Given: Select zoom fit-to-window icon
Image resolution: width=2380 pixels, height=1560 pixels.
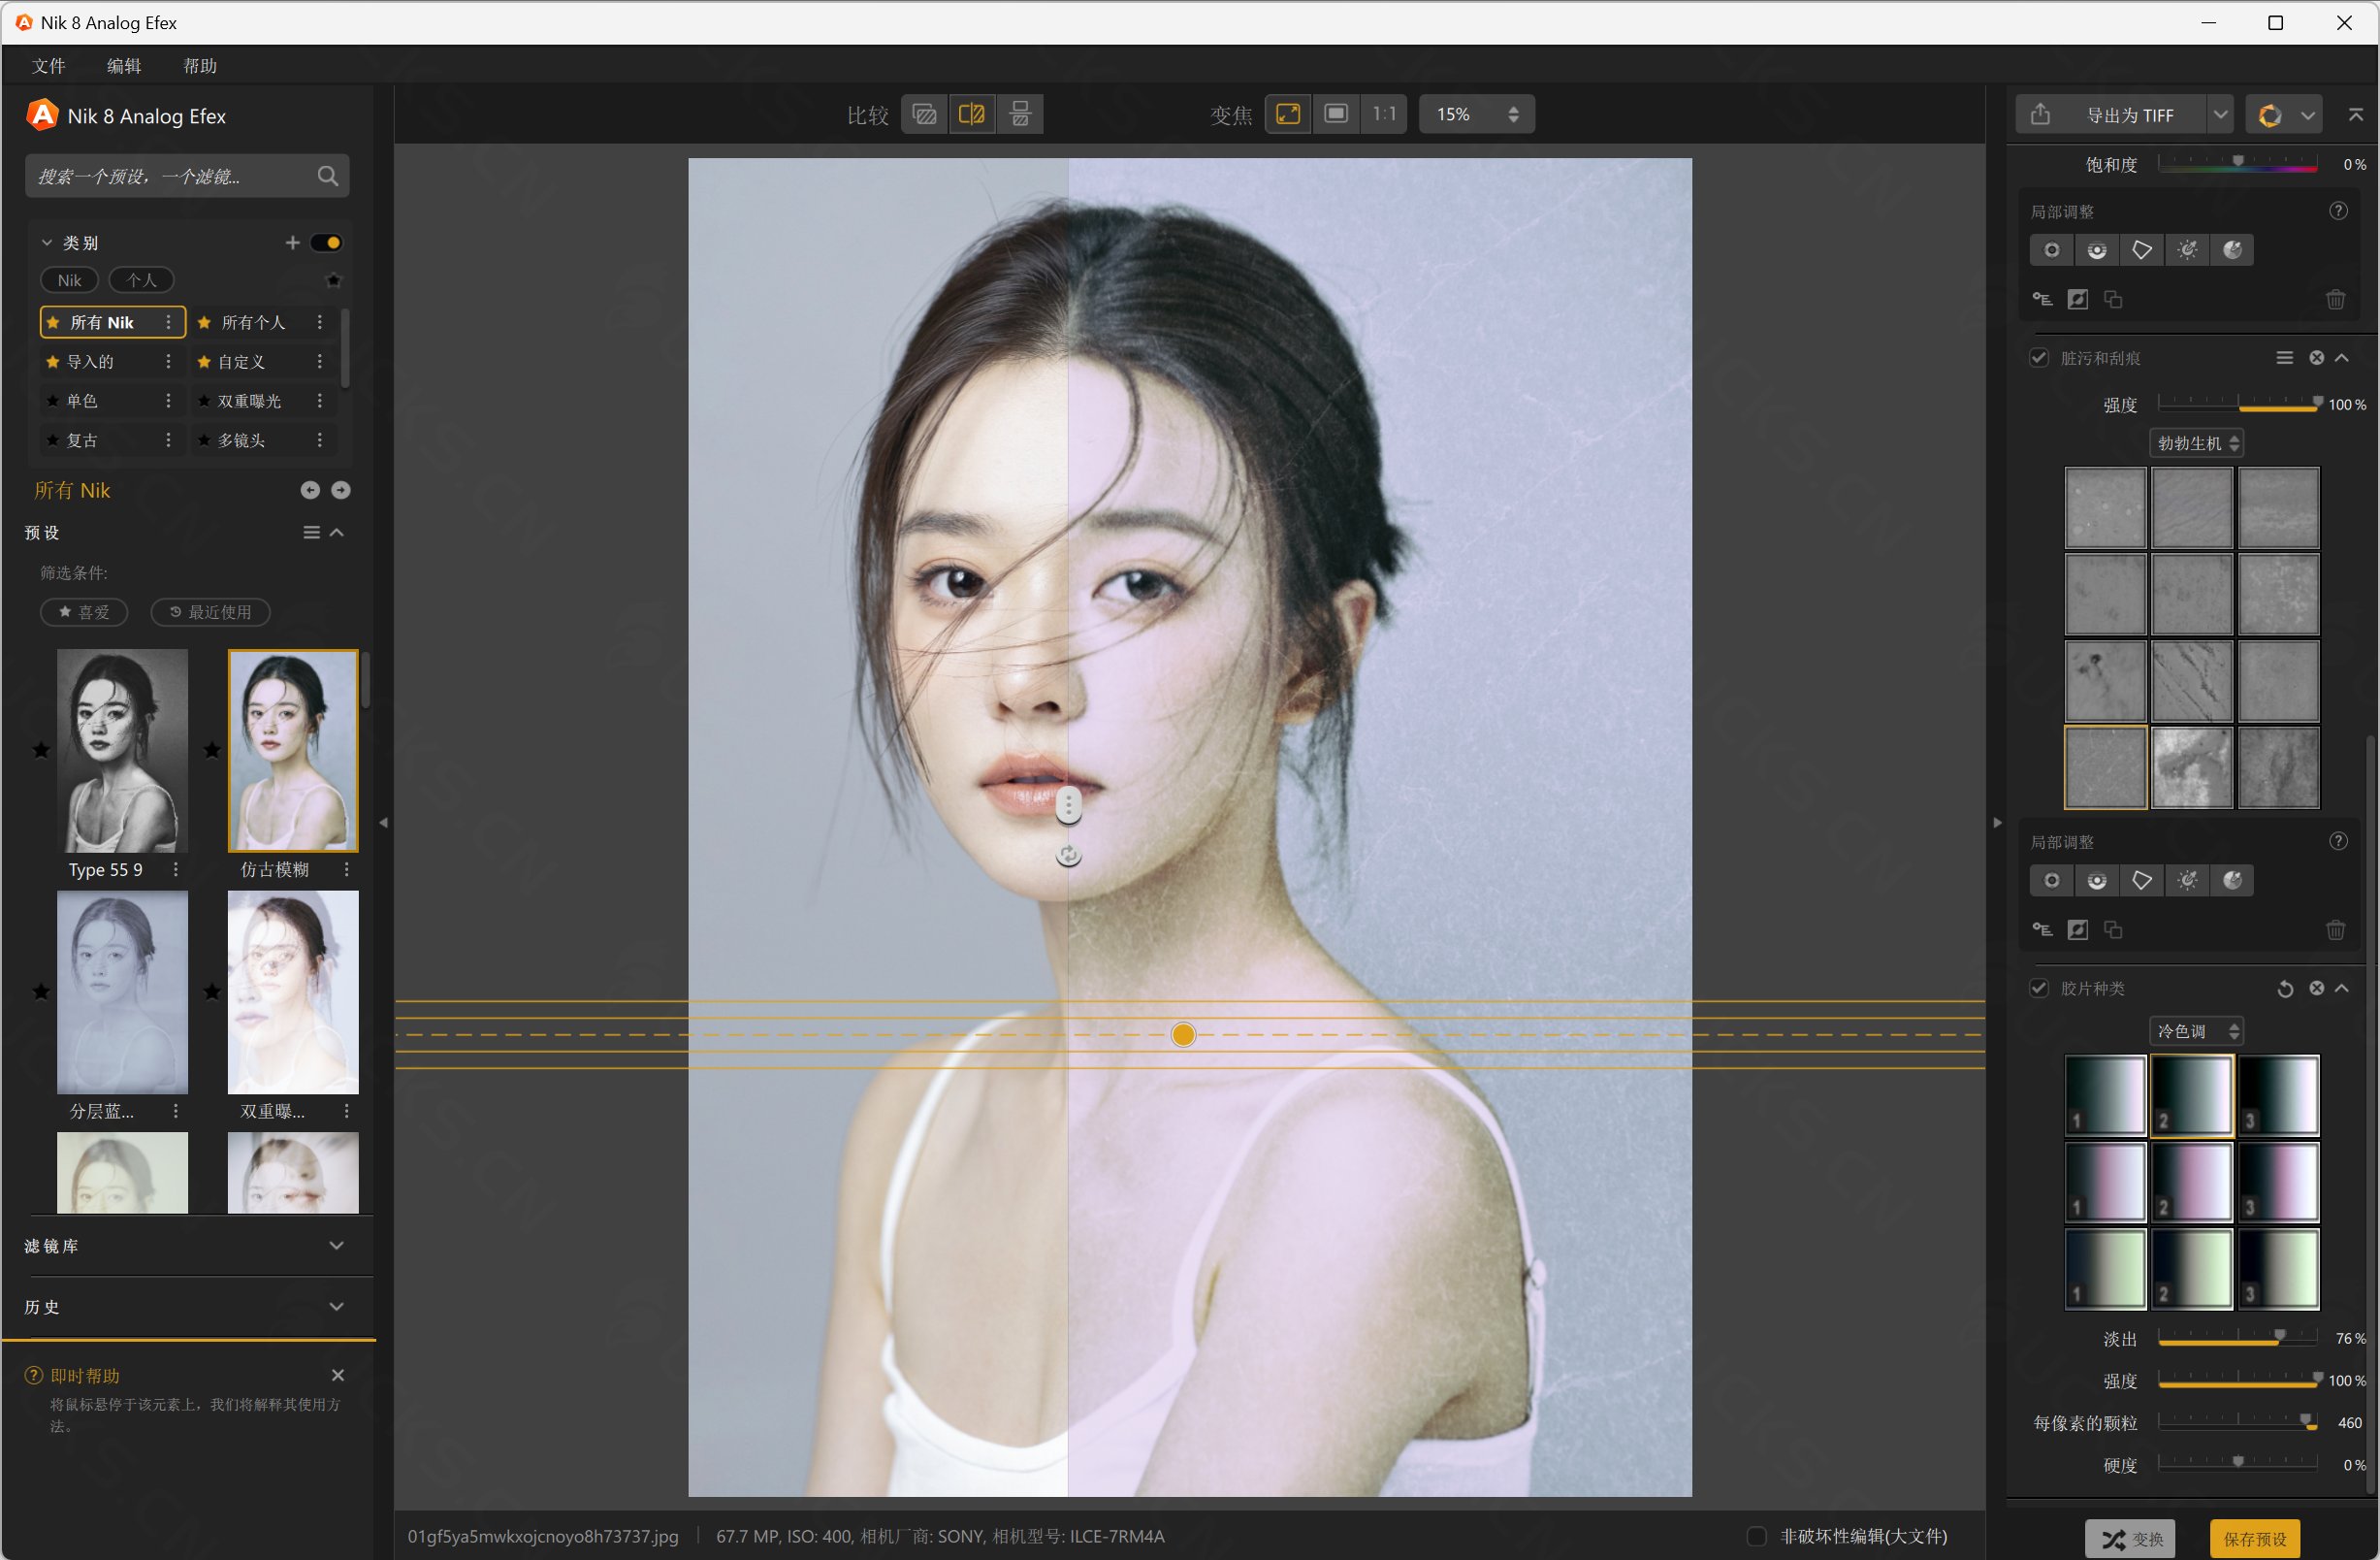Looking at the screenshot, I should (1288, 114).
